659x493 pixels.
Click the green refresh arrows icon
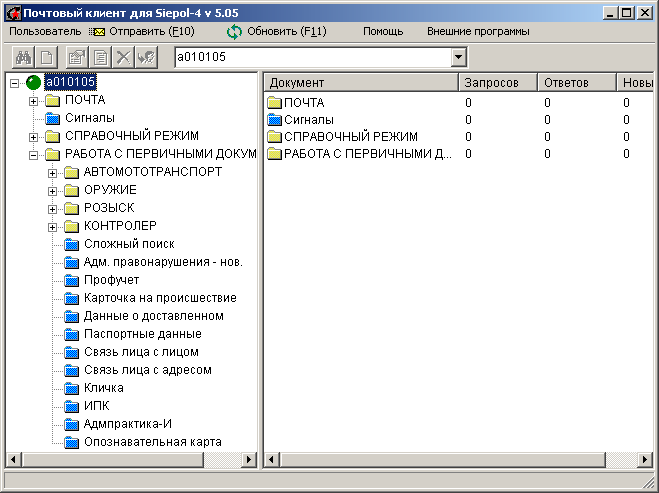point(234,32)
